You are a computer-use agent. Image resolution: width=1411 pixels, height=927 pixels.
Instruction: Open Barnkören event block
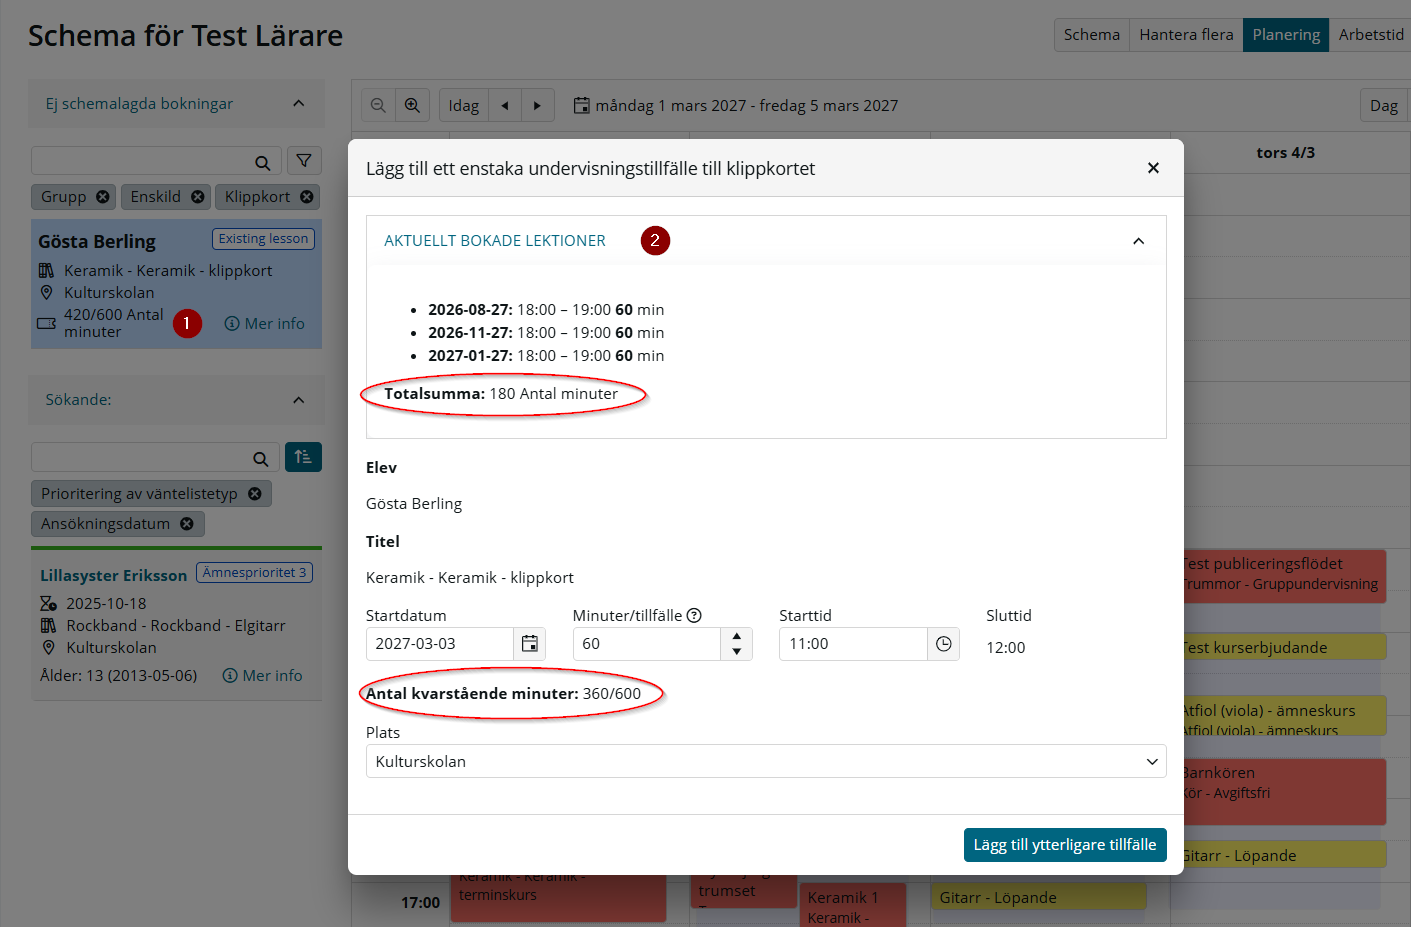(1283, 791)
